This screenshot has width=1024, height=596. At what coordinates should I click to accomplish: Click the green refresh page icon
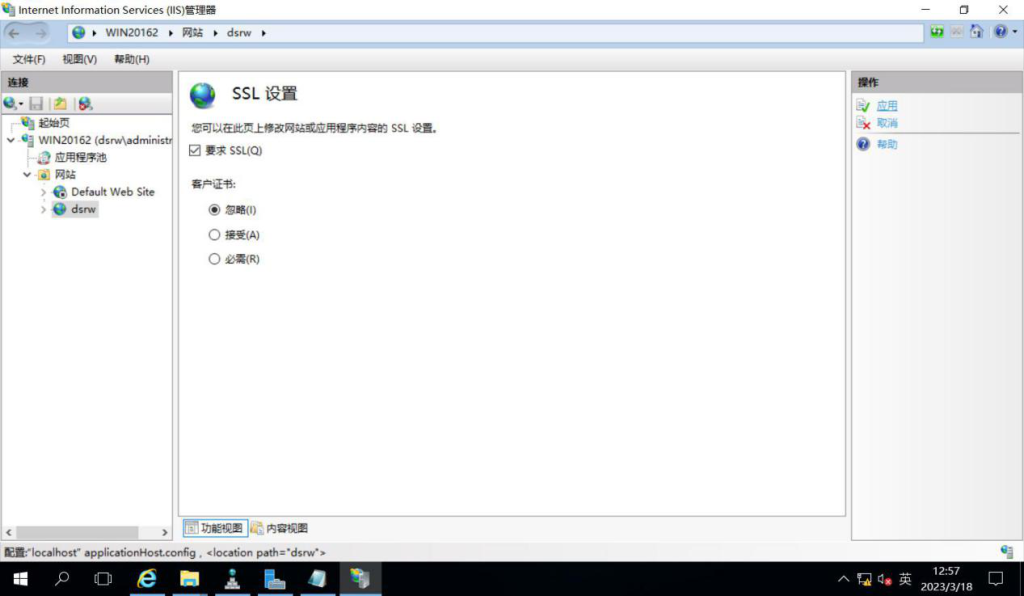pyautogui.click(x=937, y=32)
